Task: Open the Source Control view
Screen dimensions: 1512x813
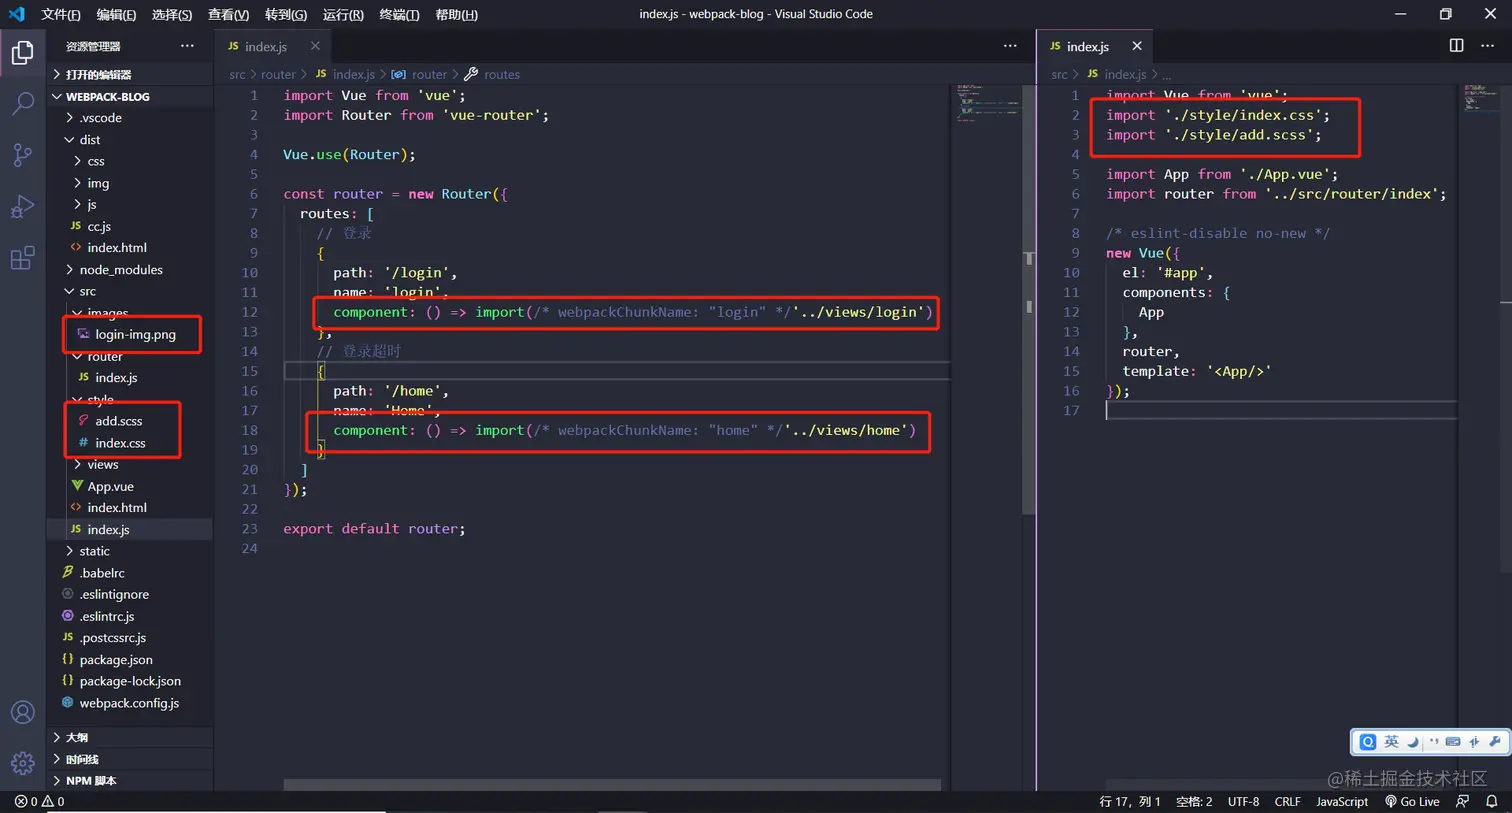Action: point(23,155)
